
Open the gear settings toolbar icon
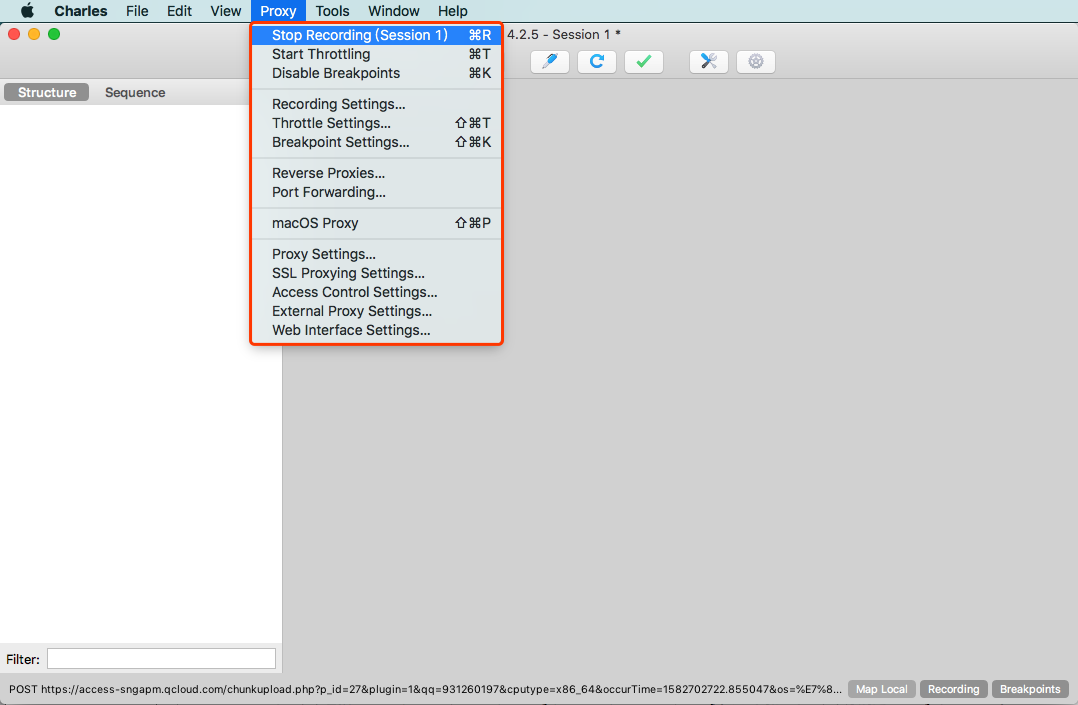(x=756, y=61)
